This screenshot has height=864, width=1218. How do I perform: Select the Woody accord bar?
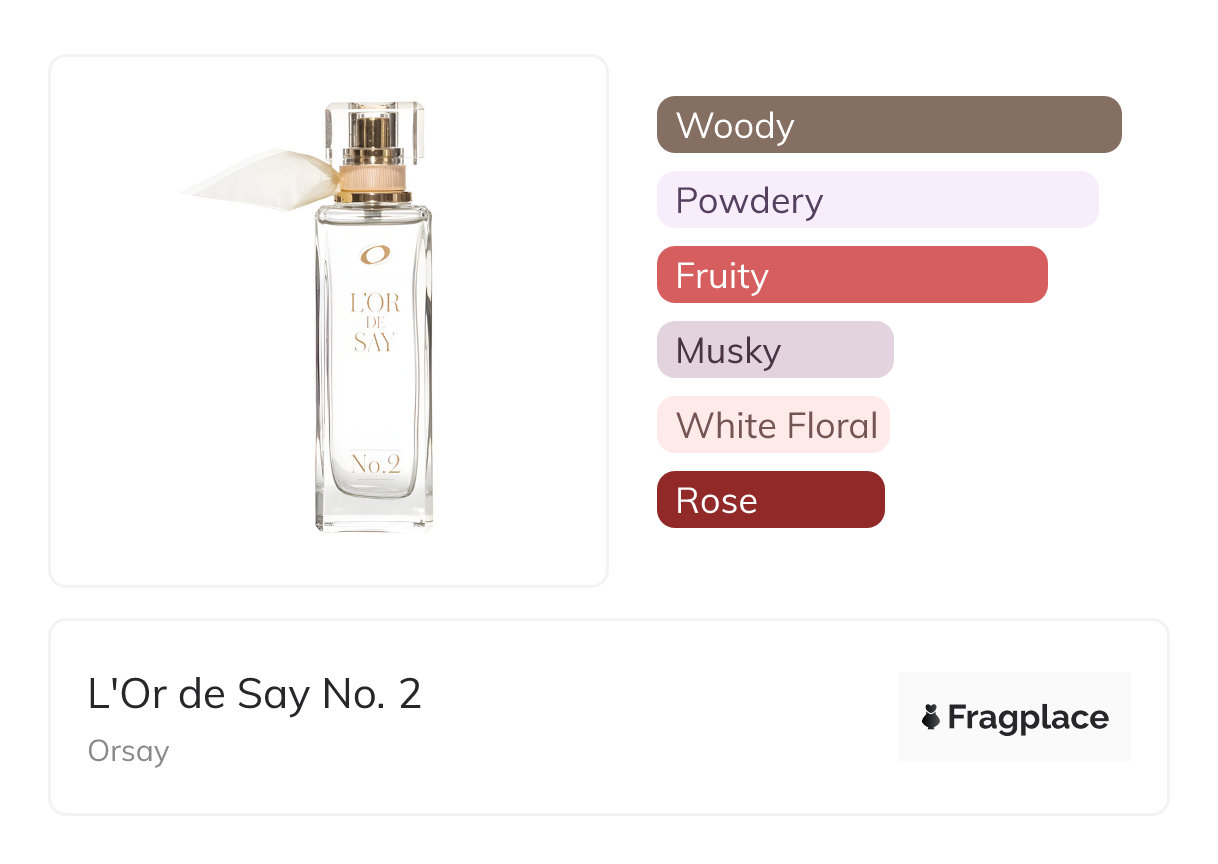[888, 125]
